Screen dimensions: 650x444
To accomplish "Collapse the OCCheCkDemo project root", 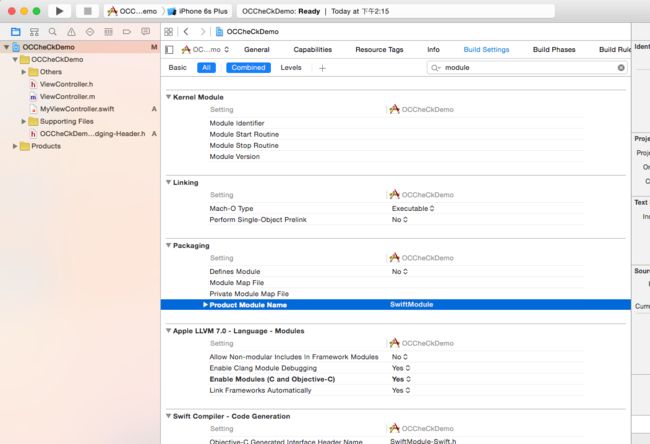I will pos(6,47).
